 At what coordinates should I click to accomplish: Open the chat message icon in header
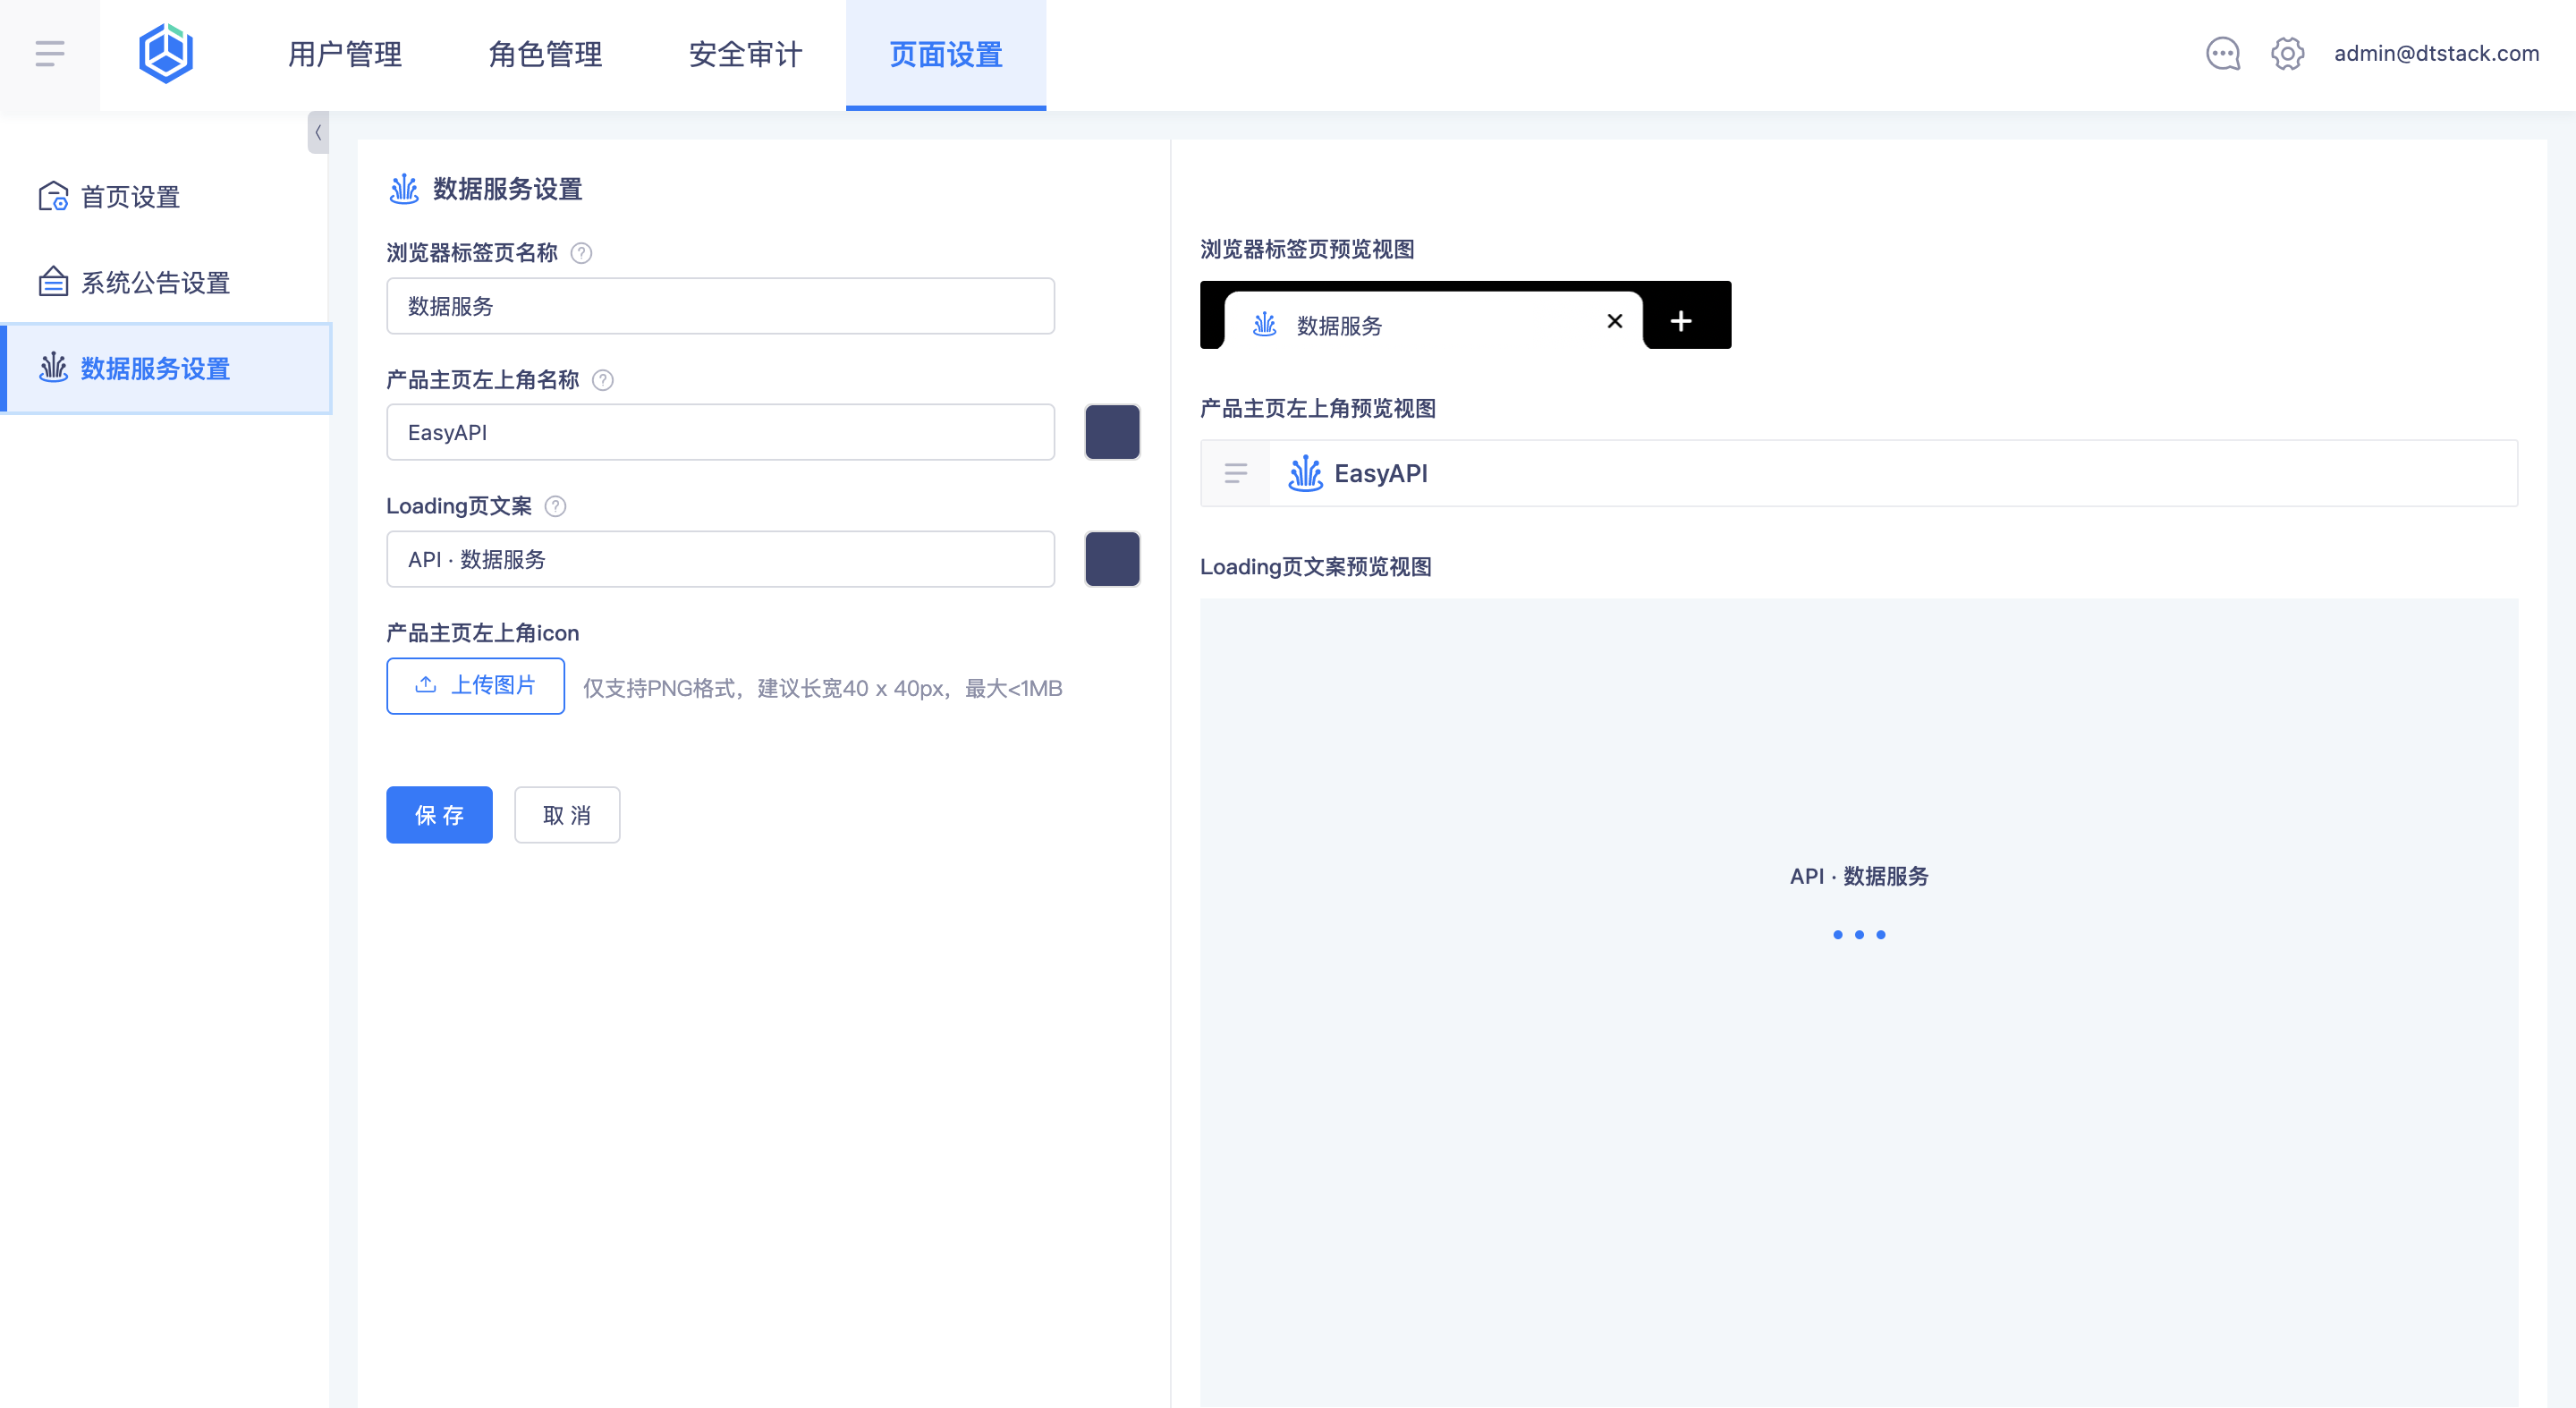2222,54
